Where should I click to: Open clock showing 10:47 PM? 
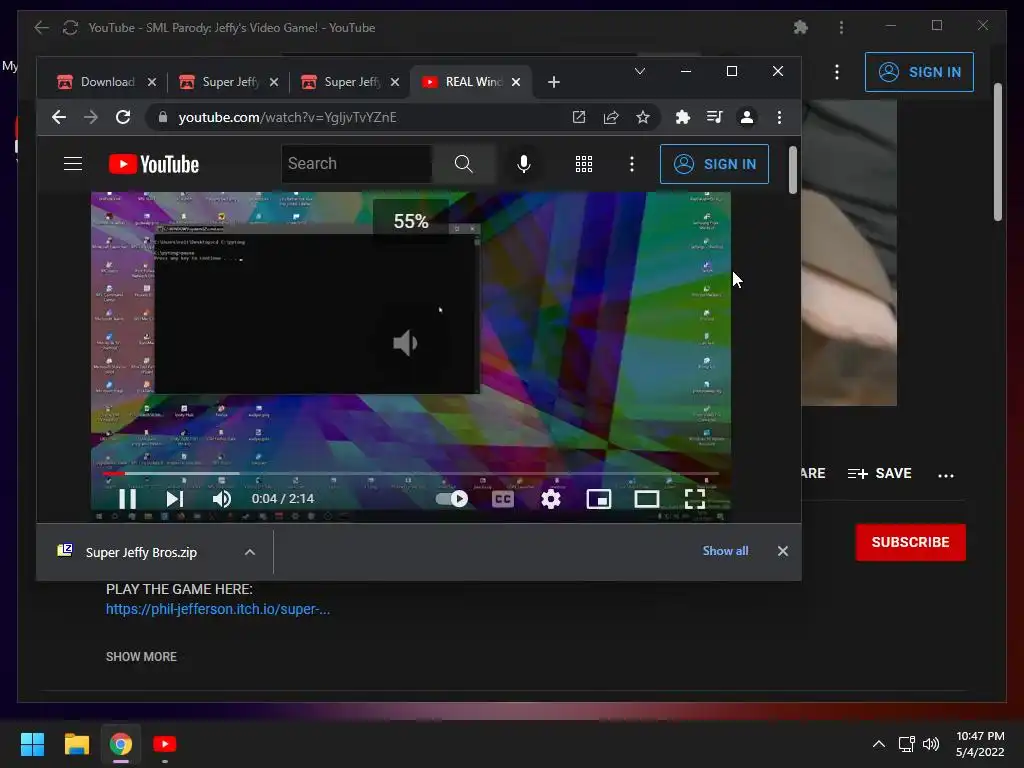[980, 744]
